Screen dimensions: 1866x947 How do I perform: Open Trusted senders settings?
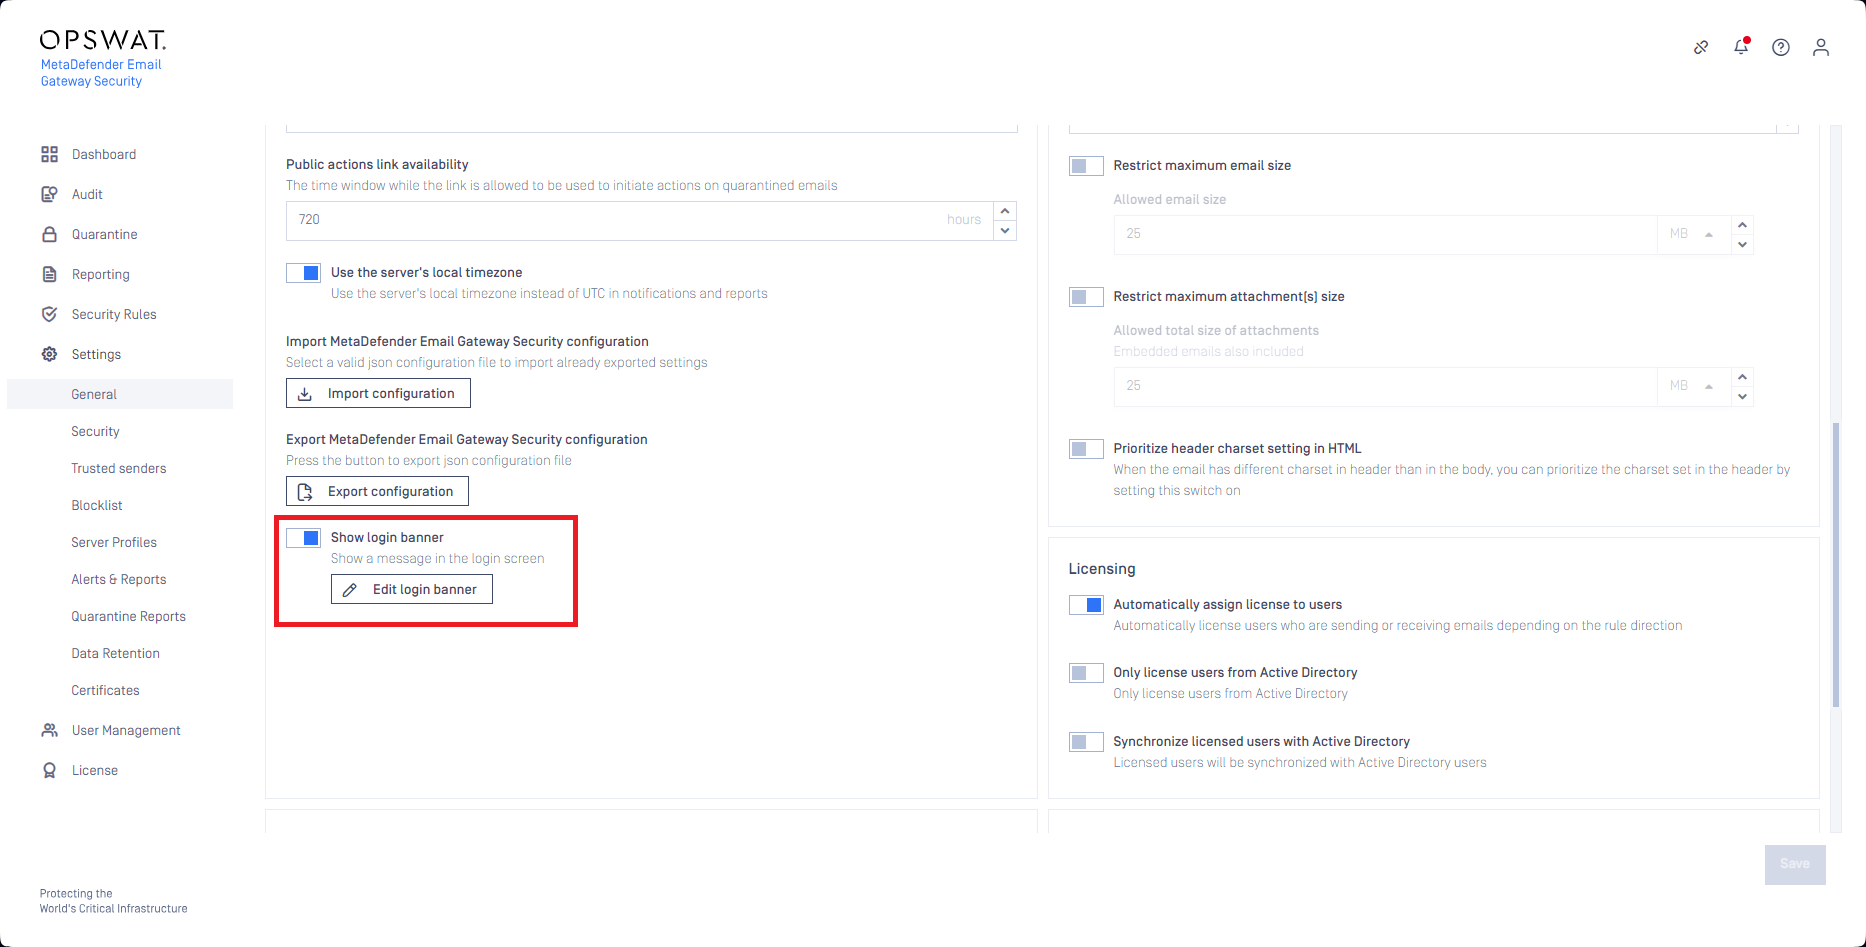tap(119, 468)
